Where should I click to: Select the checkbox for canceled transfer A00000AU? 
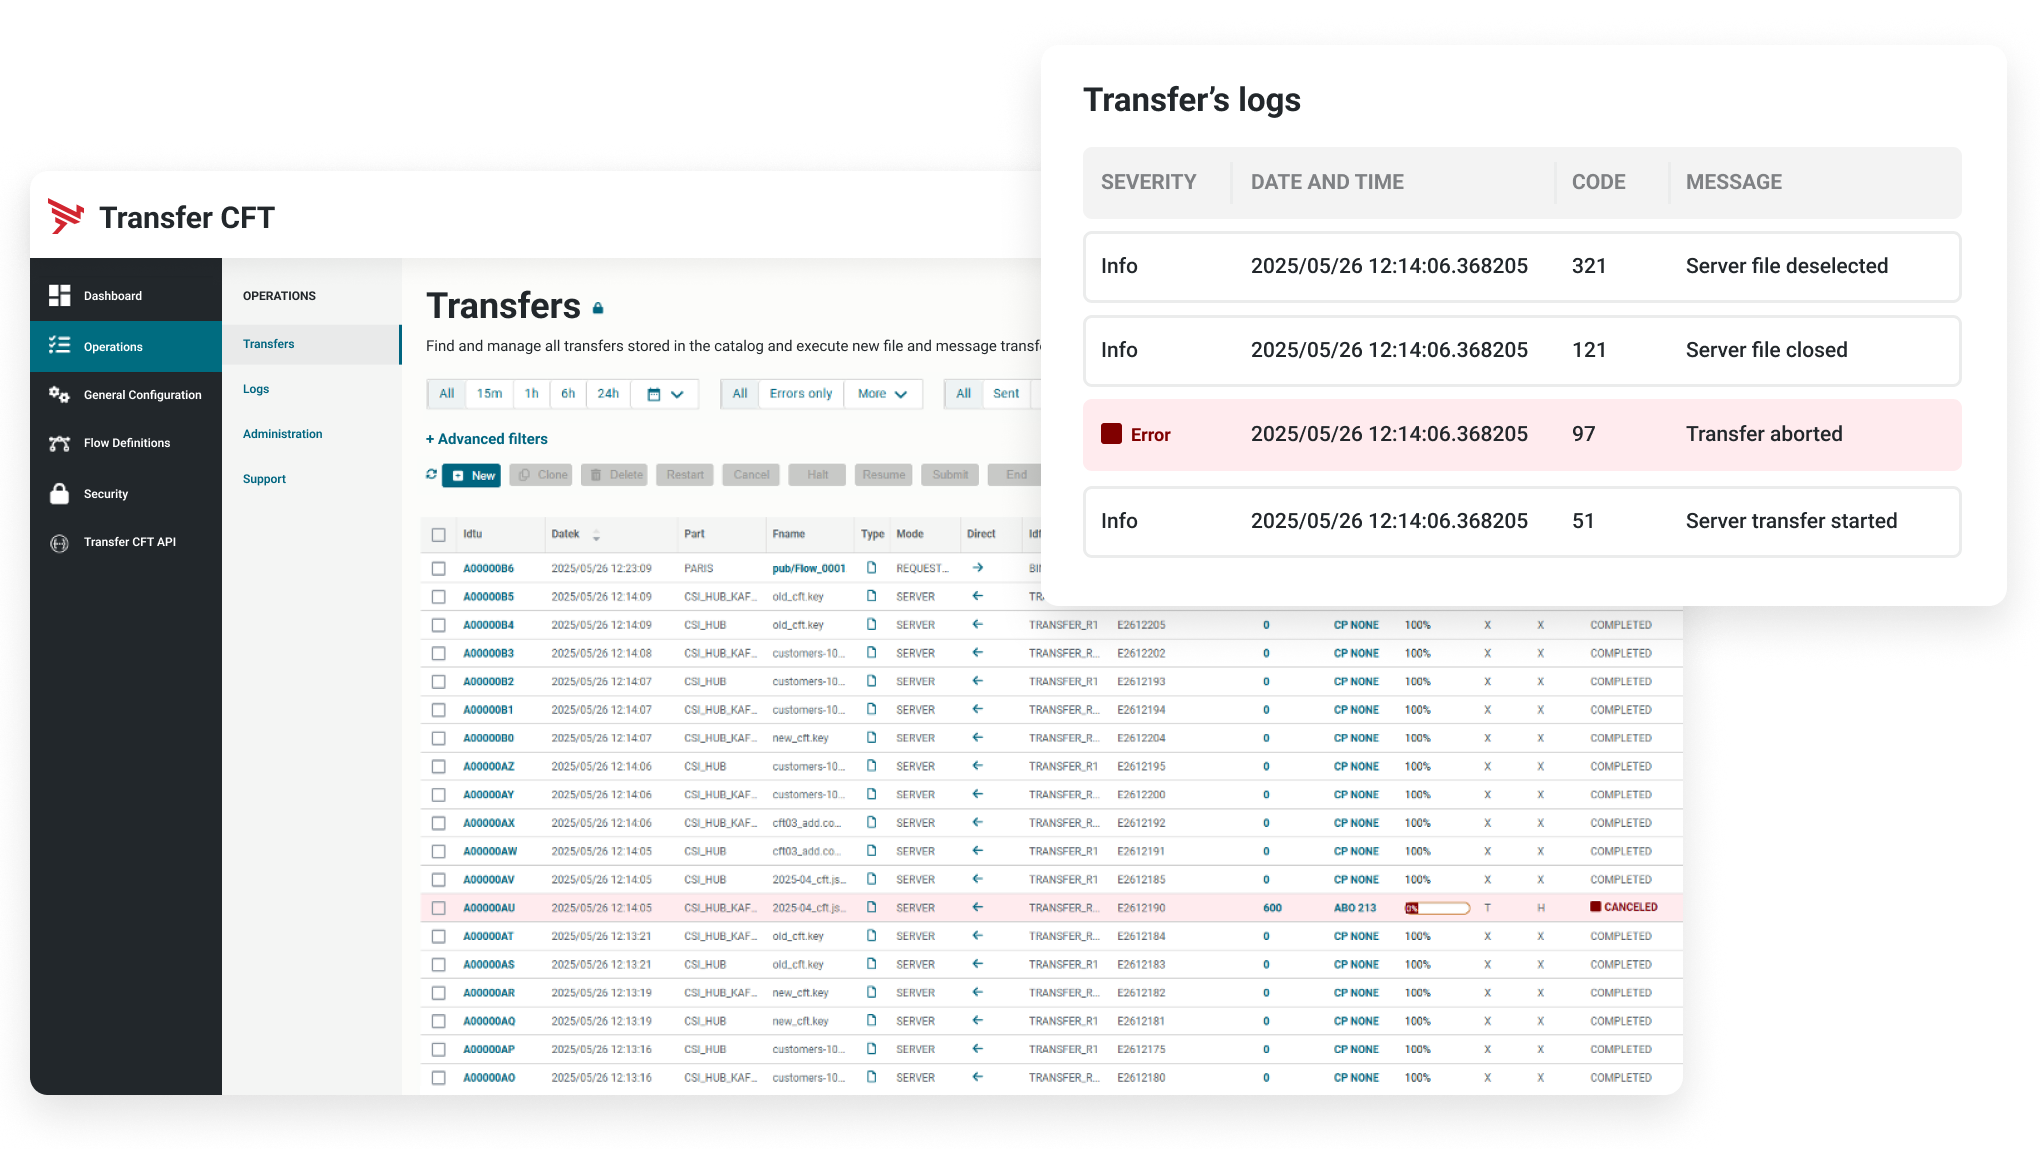click(x=438, y=908)
